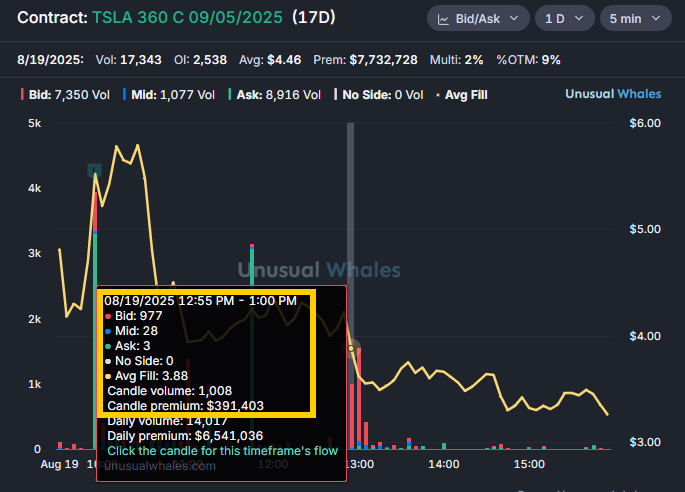Click the 'Avg: $4.46' stat
Image resolution: width=685 pixels, height=492 pixels.
(270, 60)
